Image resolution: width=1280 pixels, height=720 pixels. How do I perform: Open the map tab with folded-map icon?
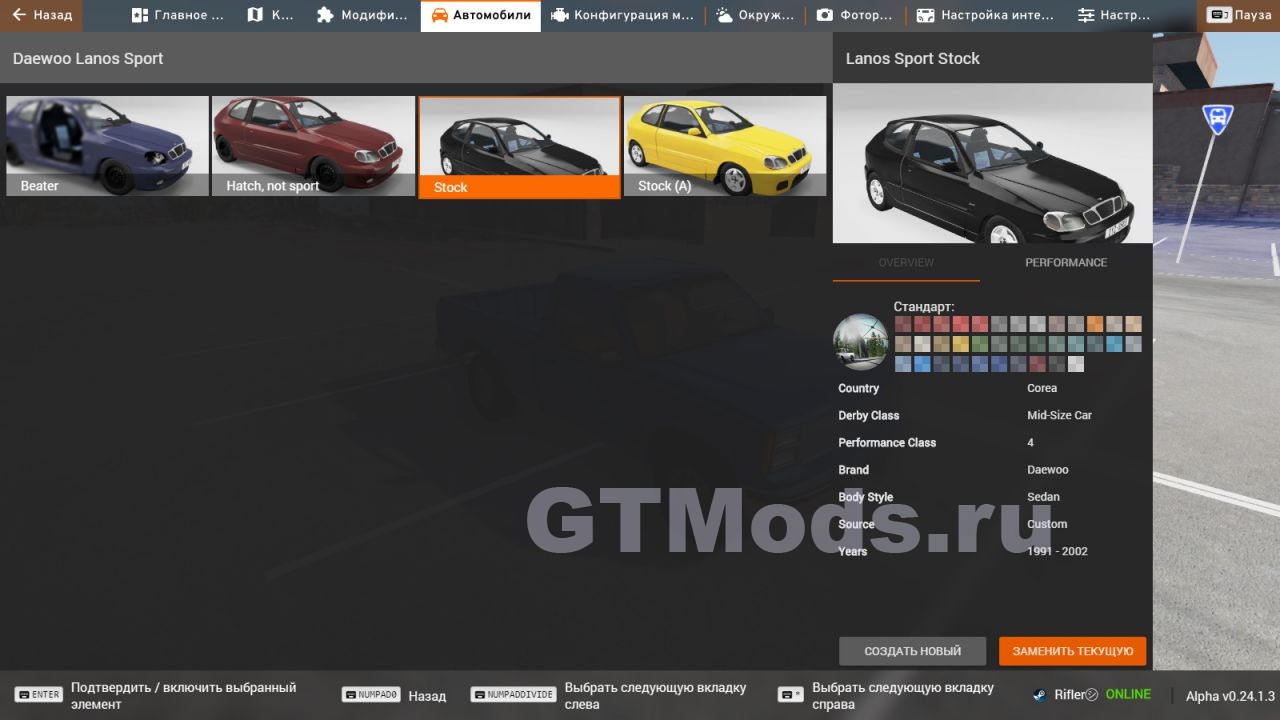(270, 15)
